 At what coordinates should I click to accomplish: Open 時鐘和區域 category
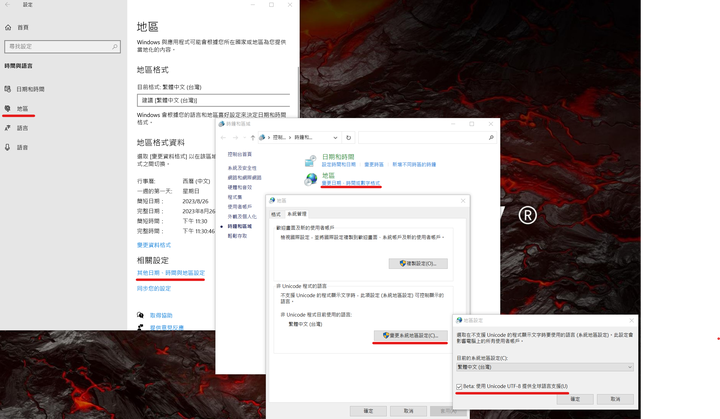tap(240, 226)
